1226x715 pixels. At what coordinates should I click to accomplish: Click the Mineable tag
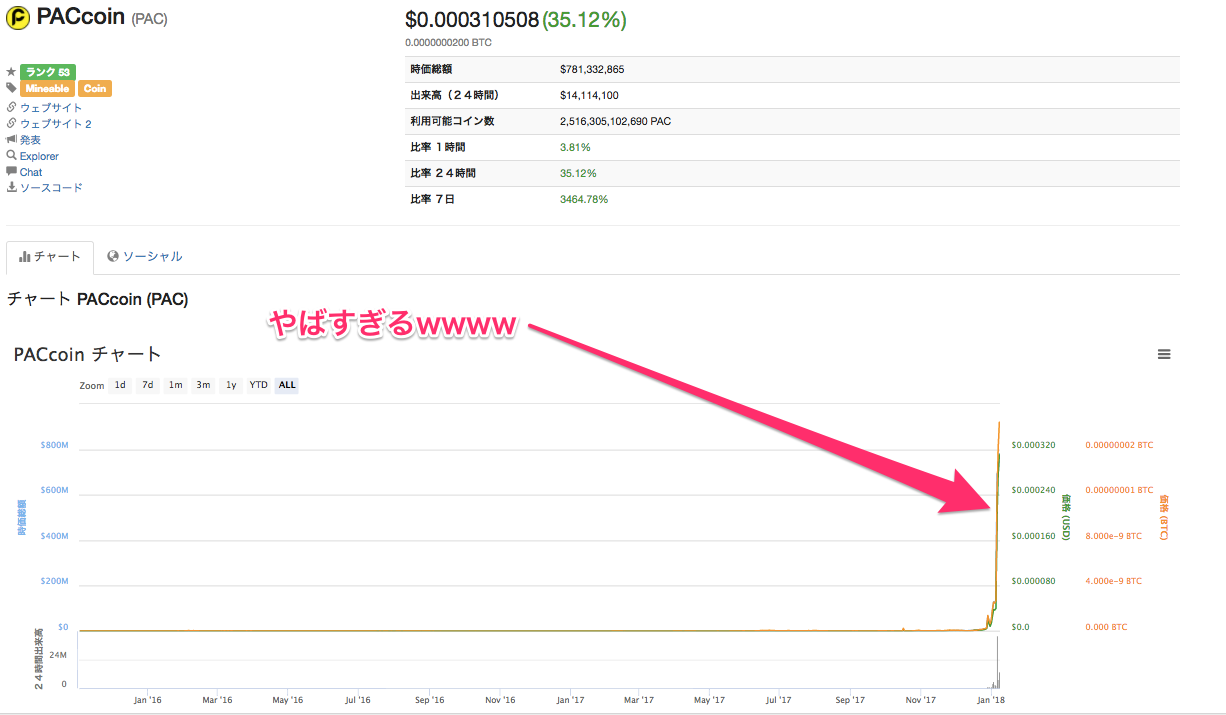[47, 89]
